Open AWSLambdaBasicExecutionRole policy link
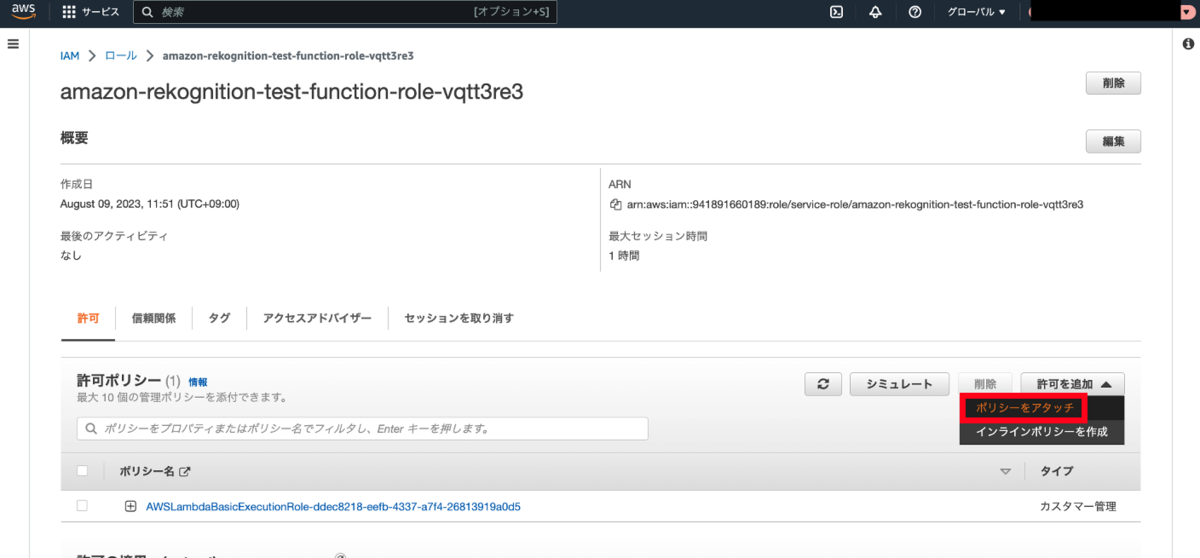Viewport: 1200px width, 558px height. click(x=333, y=506)
